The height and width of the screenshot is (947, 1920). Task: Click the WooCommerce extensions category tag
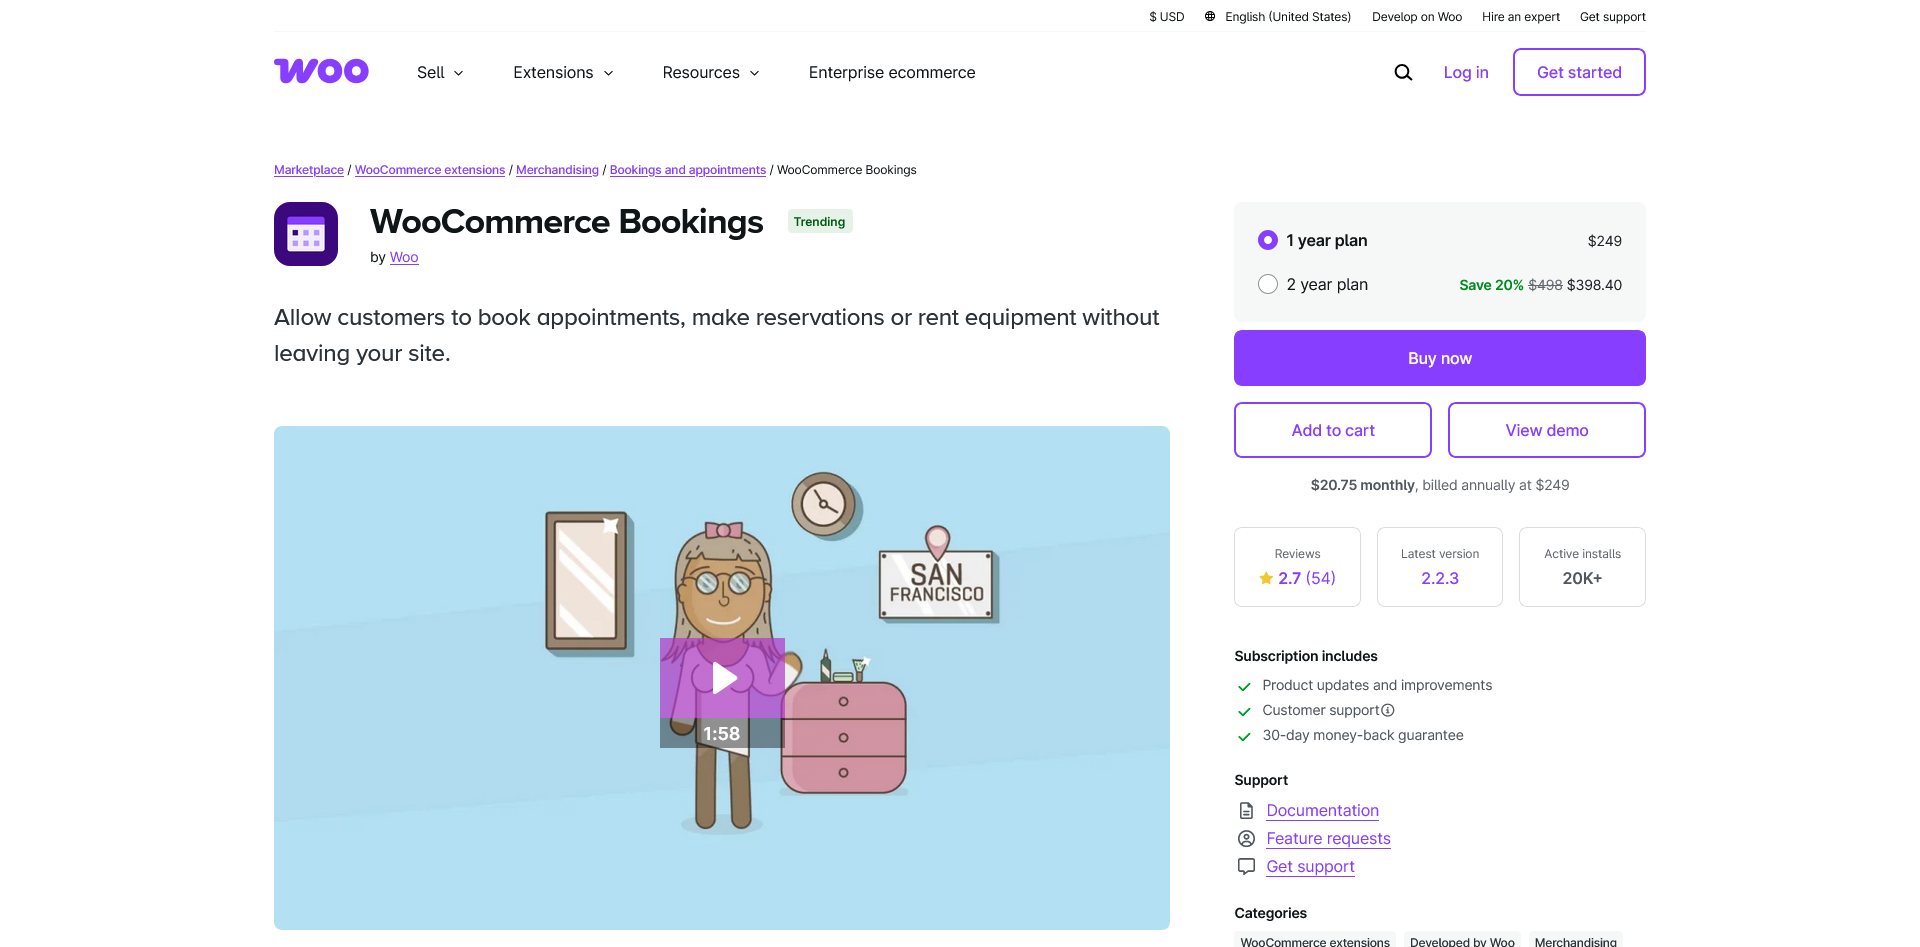[1315, 940]
